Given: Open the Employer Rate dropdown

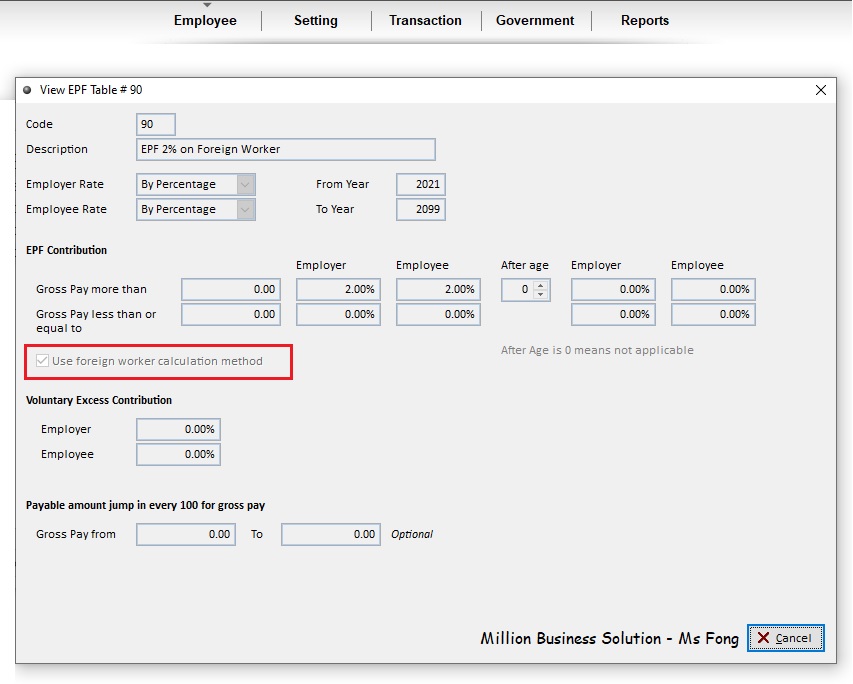Looking at the screenshot, I should point(245,184).
